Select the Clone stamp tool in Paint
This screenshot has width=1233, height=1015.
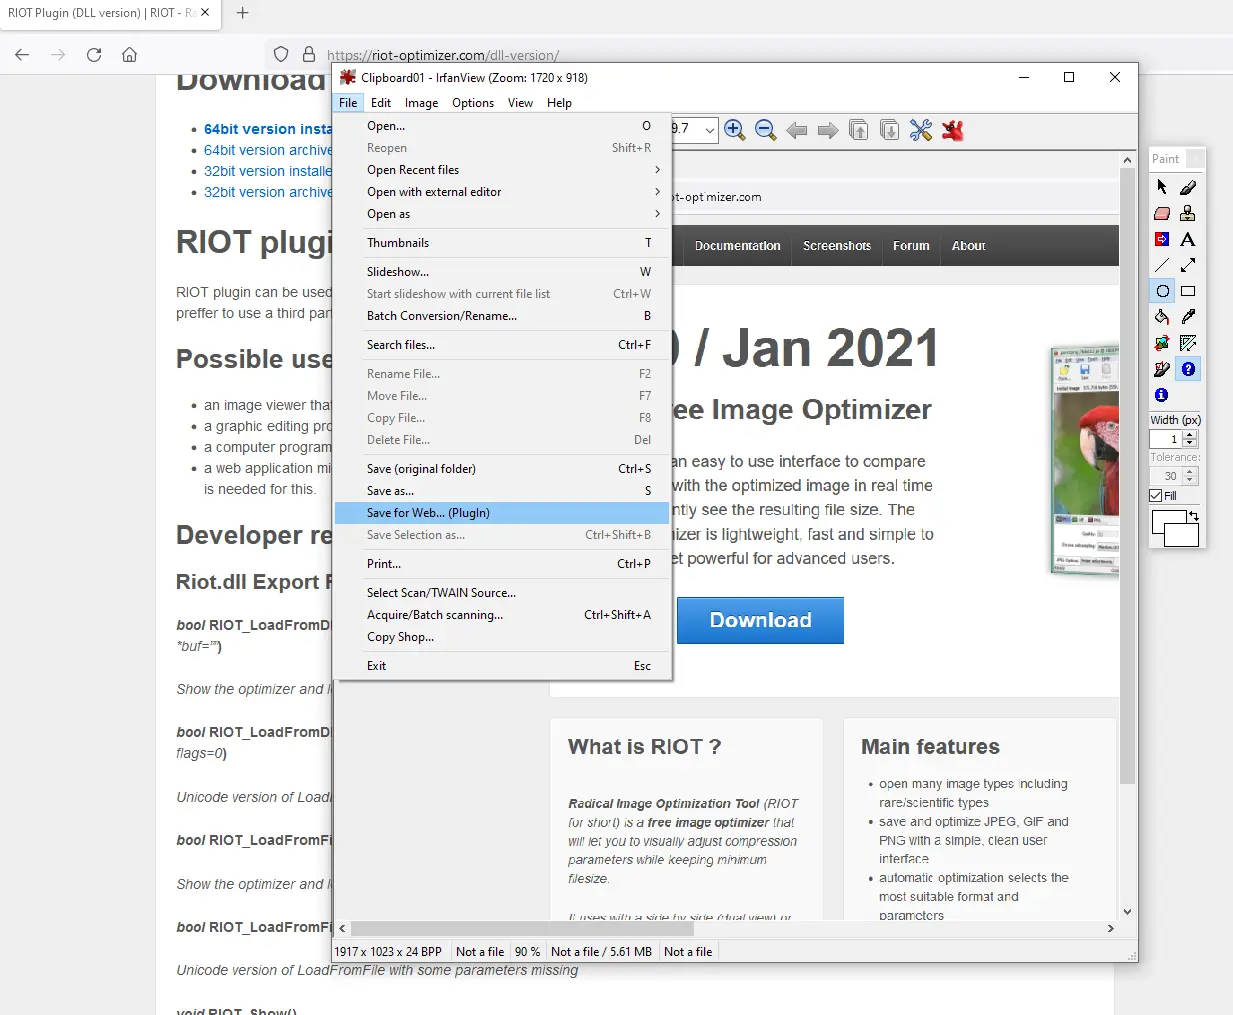1188,213
